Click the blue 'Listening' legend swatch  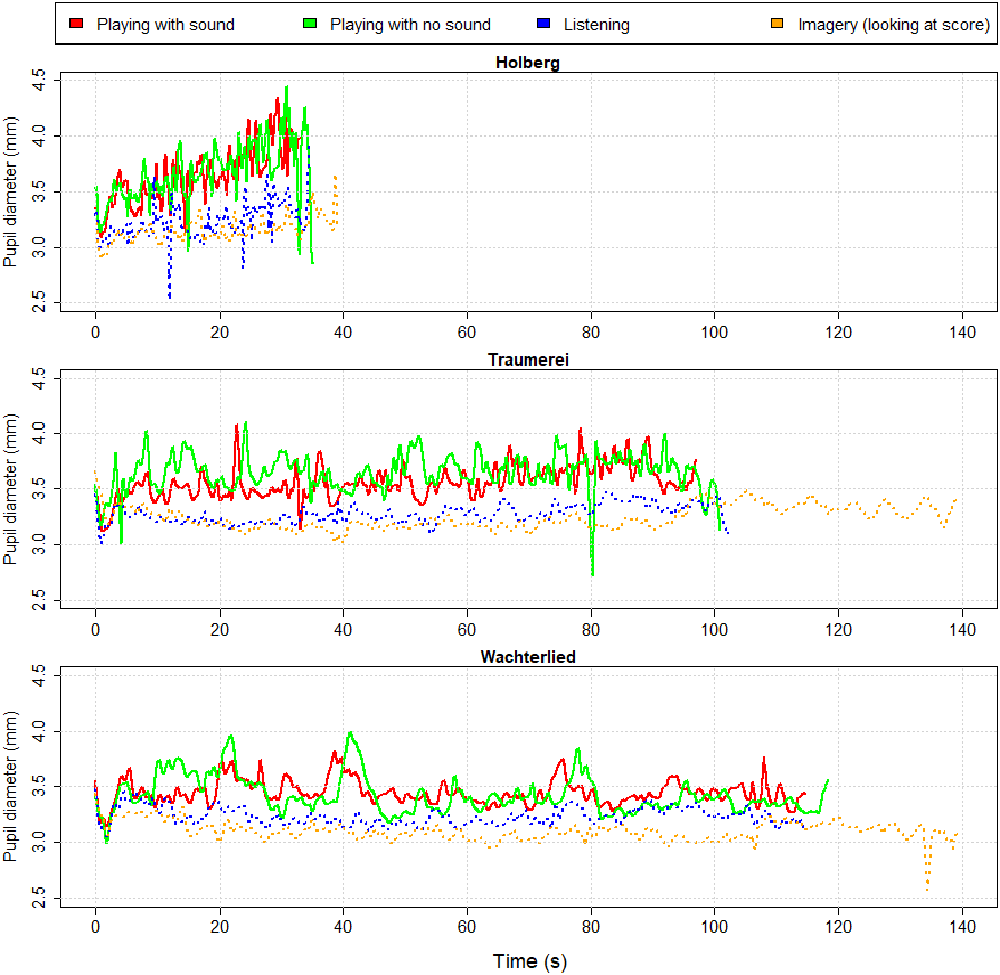point(543,24)
